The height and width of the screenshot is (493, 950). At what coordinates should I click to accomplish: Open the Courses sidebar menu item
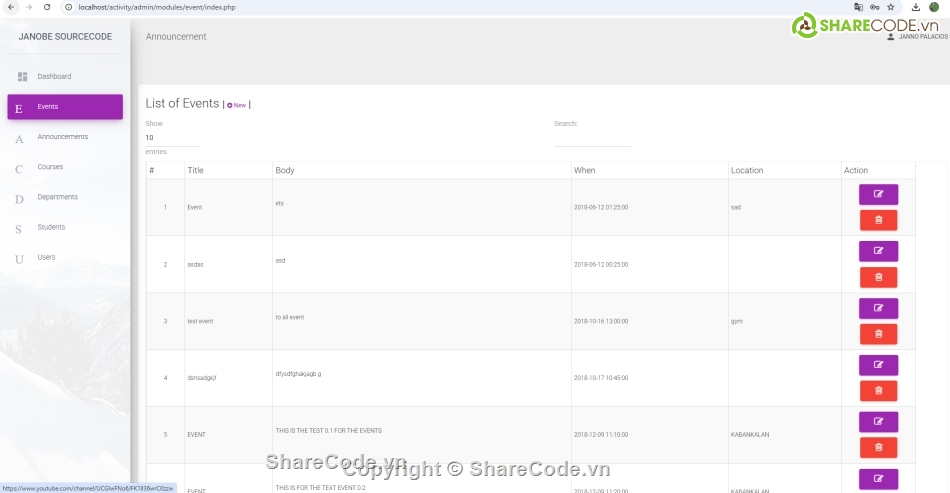pyautogui.click(x=50, y=167)
